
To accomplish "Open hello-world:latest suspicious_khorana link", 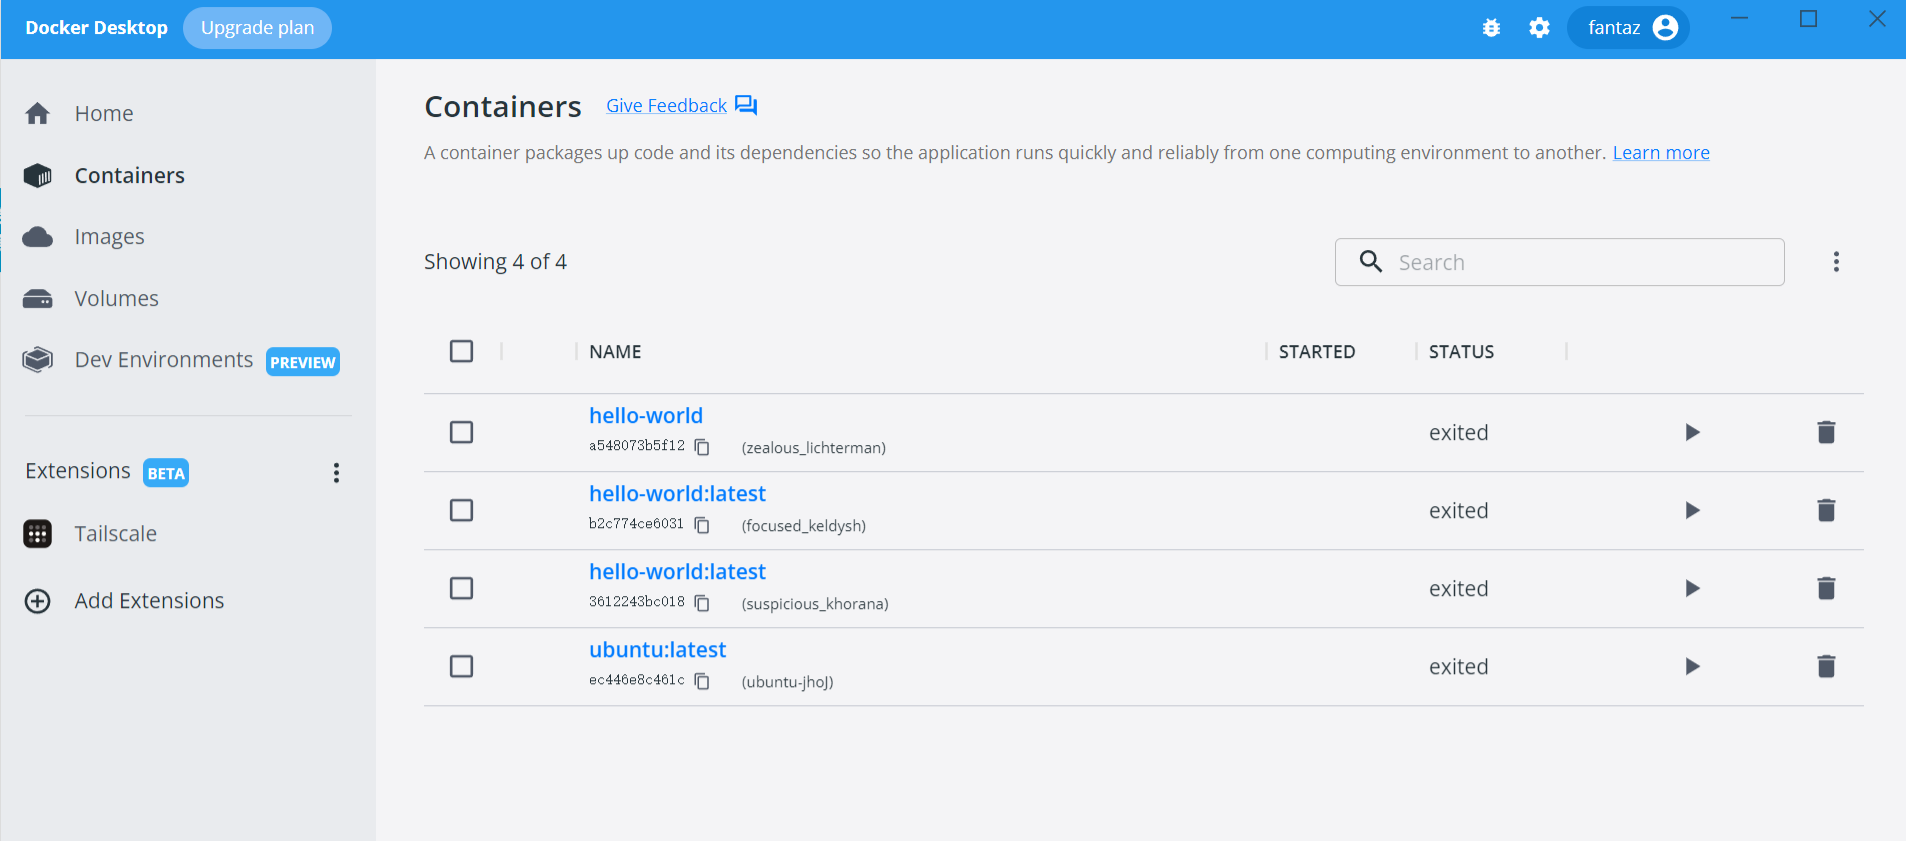I will (677, 572).
